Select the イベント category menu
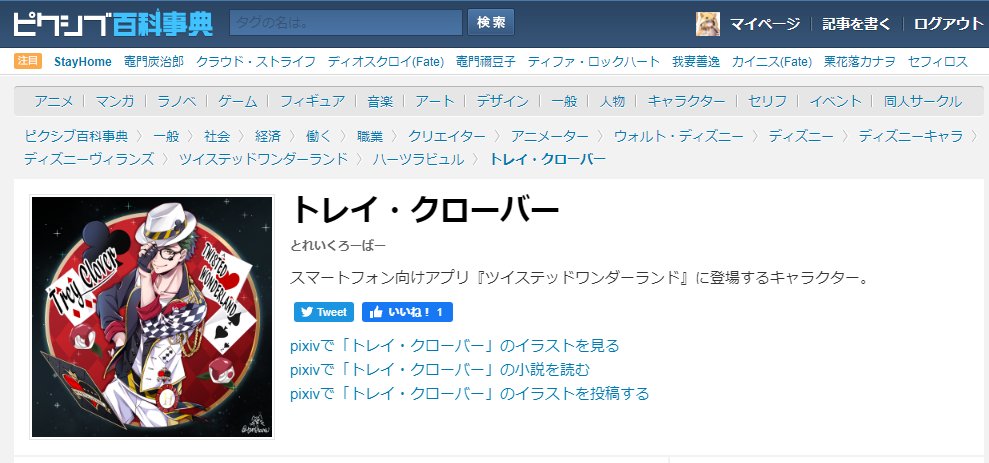The width and height of the screenshot is (989, 463). (x=835, y=101)
